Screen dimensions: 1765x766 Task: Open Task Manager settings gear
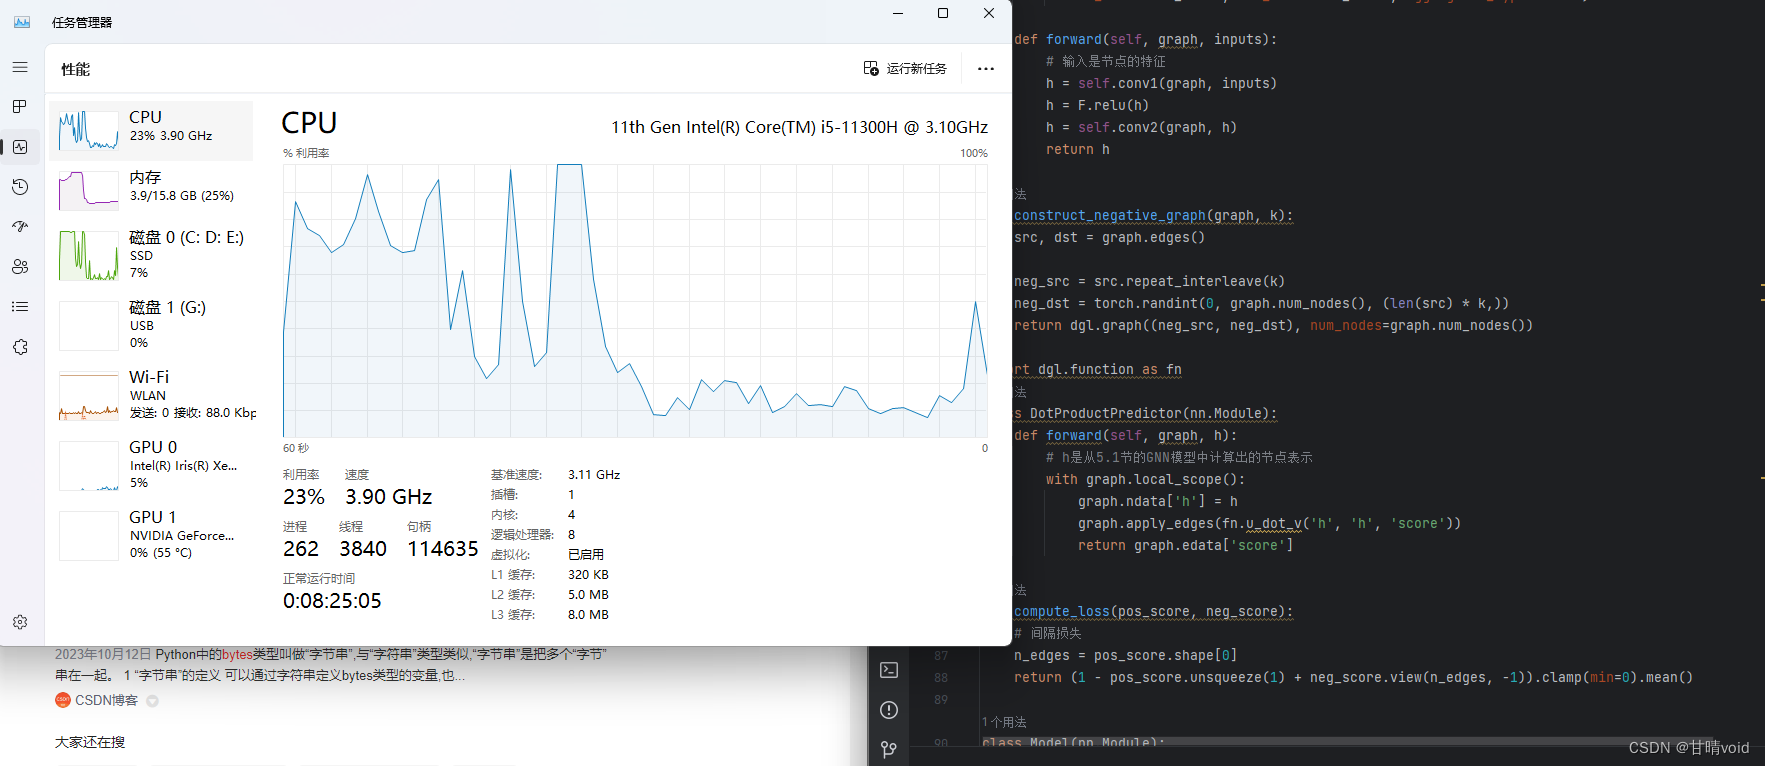click(20, 622)
